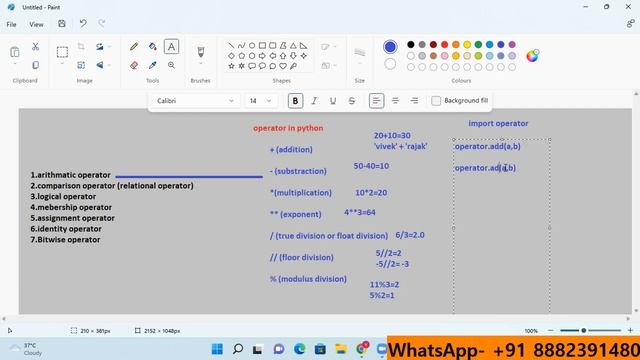The image size is (640, 360).
Task: Enable the Background fill checkbox
Action: pos(436,101)
